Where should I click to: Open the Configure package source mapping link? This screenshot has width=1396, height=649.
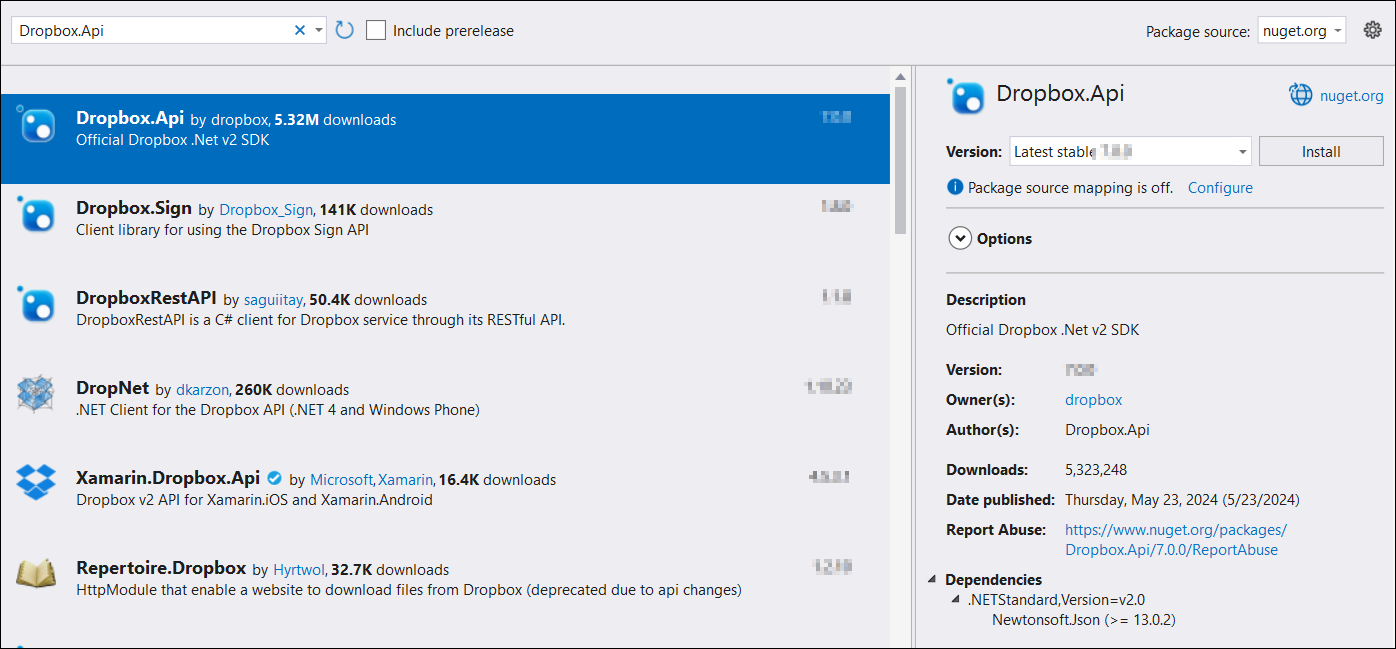point(1220,187)
